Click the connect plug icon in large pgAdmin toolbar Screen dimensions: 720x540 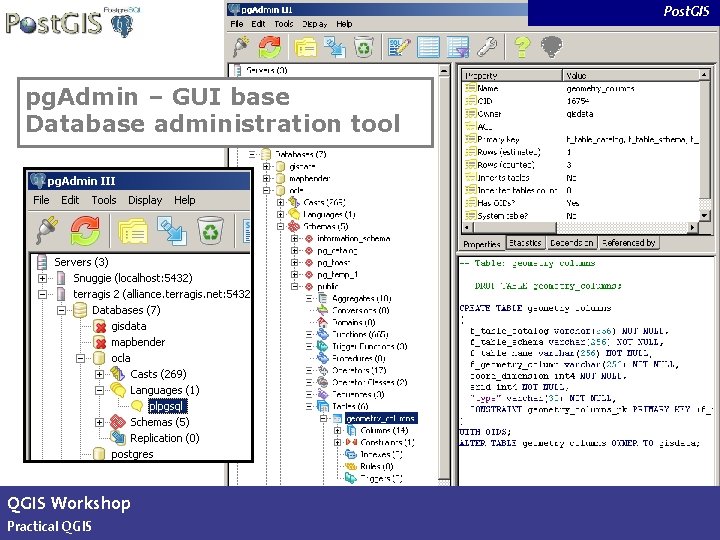coord(241,46)
